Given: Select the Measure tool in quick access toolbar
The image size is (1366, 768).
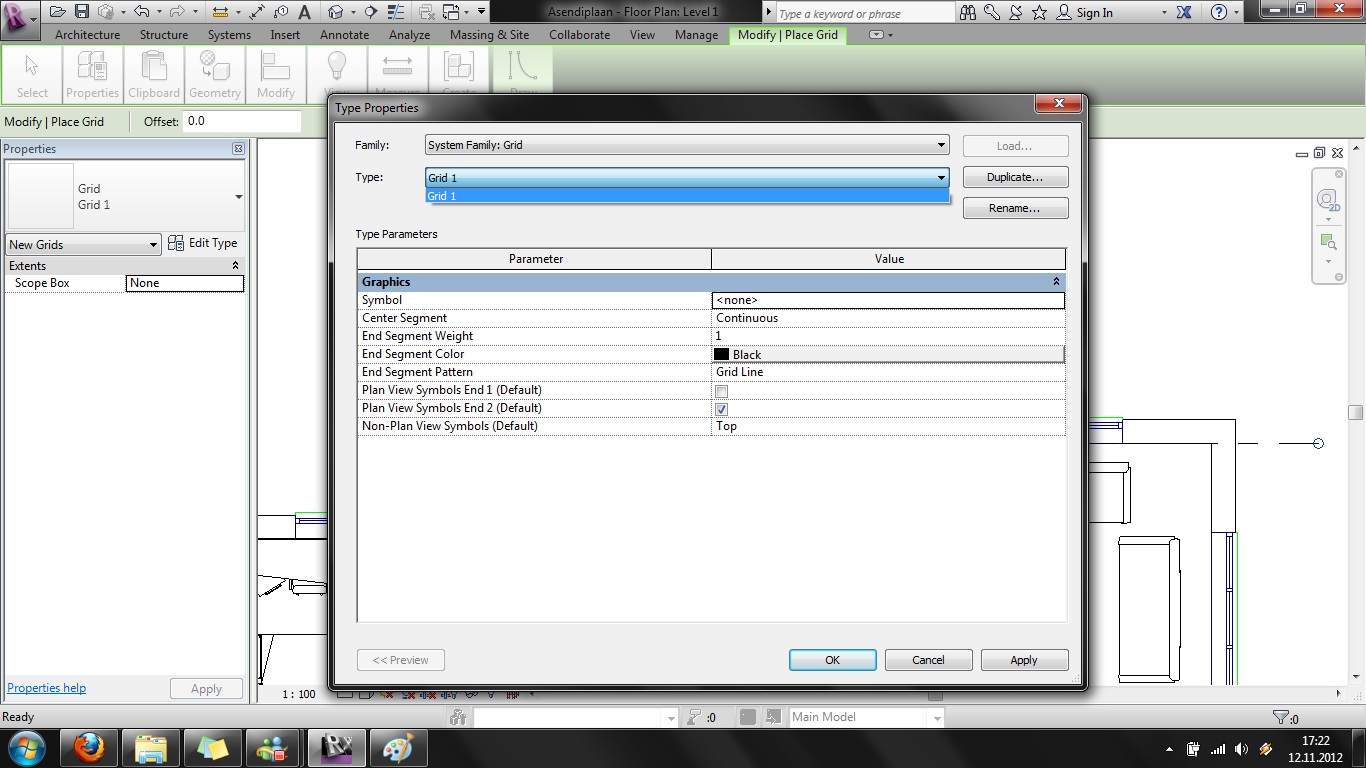Looking at the screenshot, I should coord(221,12).
